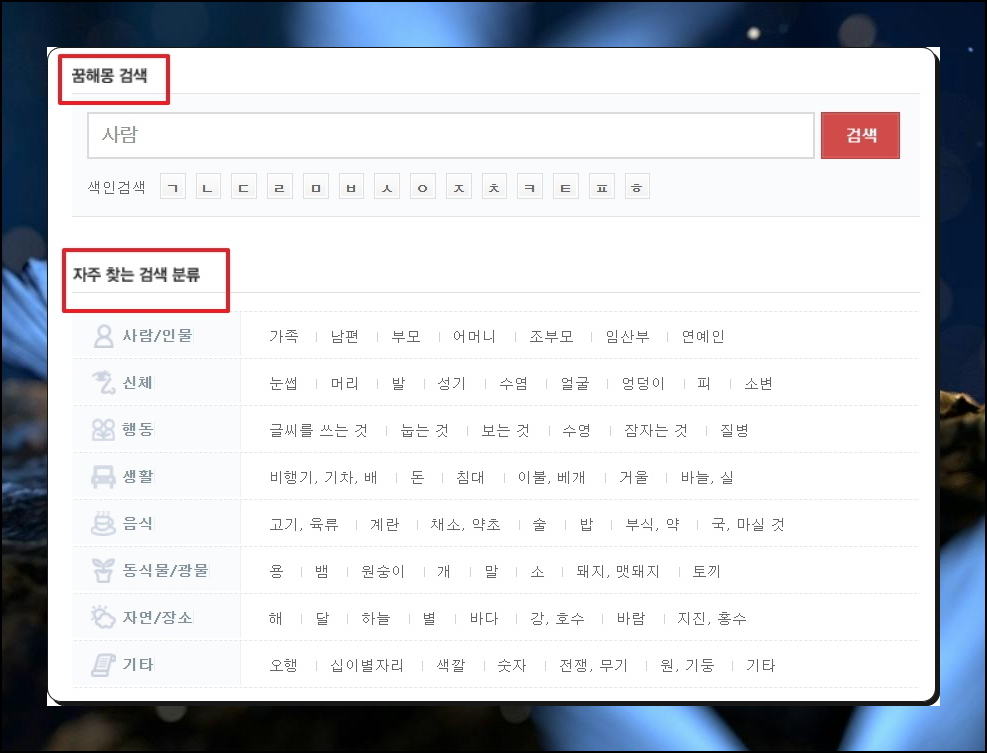
Task: Click the 기타 scroll paper icon
Action: click(x=103, y=665)
